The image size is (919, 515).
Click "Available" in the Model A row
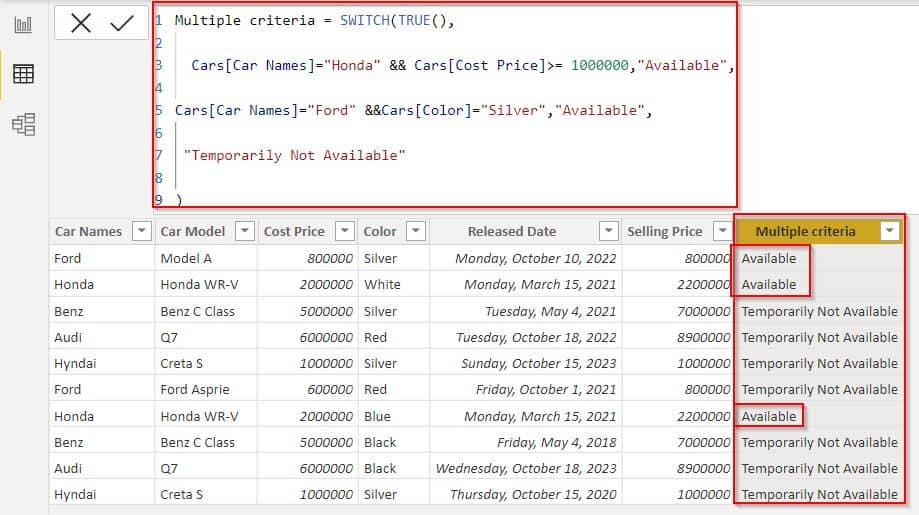coord(768,258)
